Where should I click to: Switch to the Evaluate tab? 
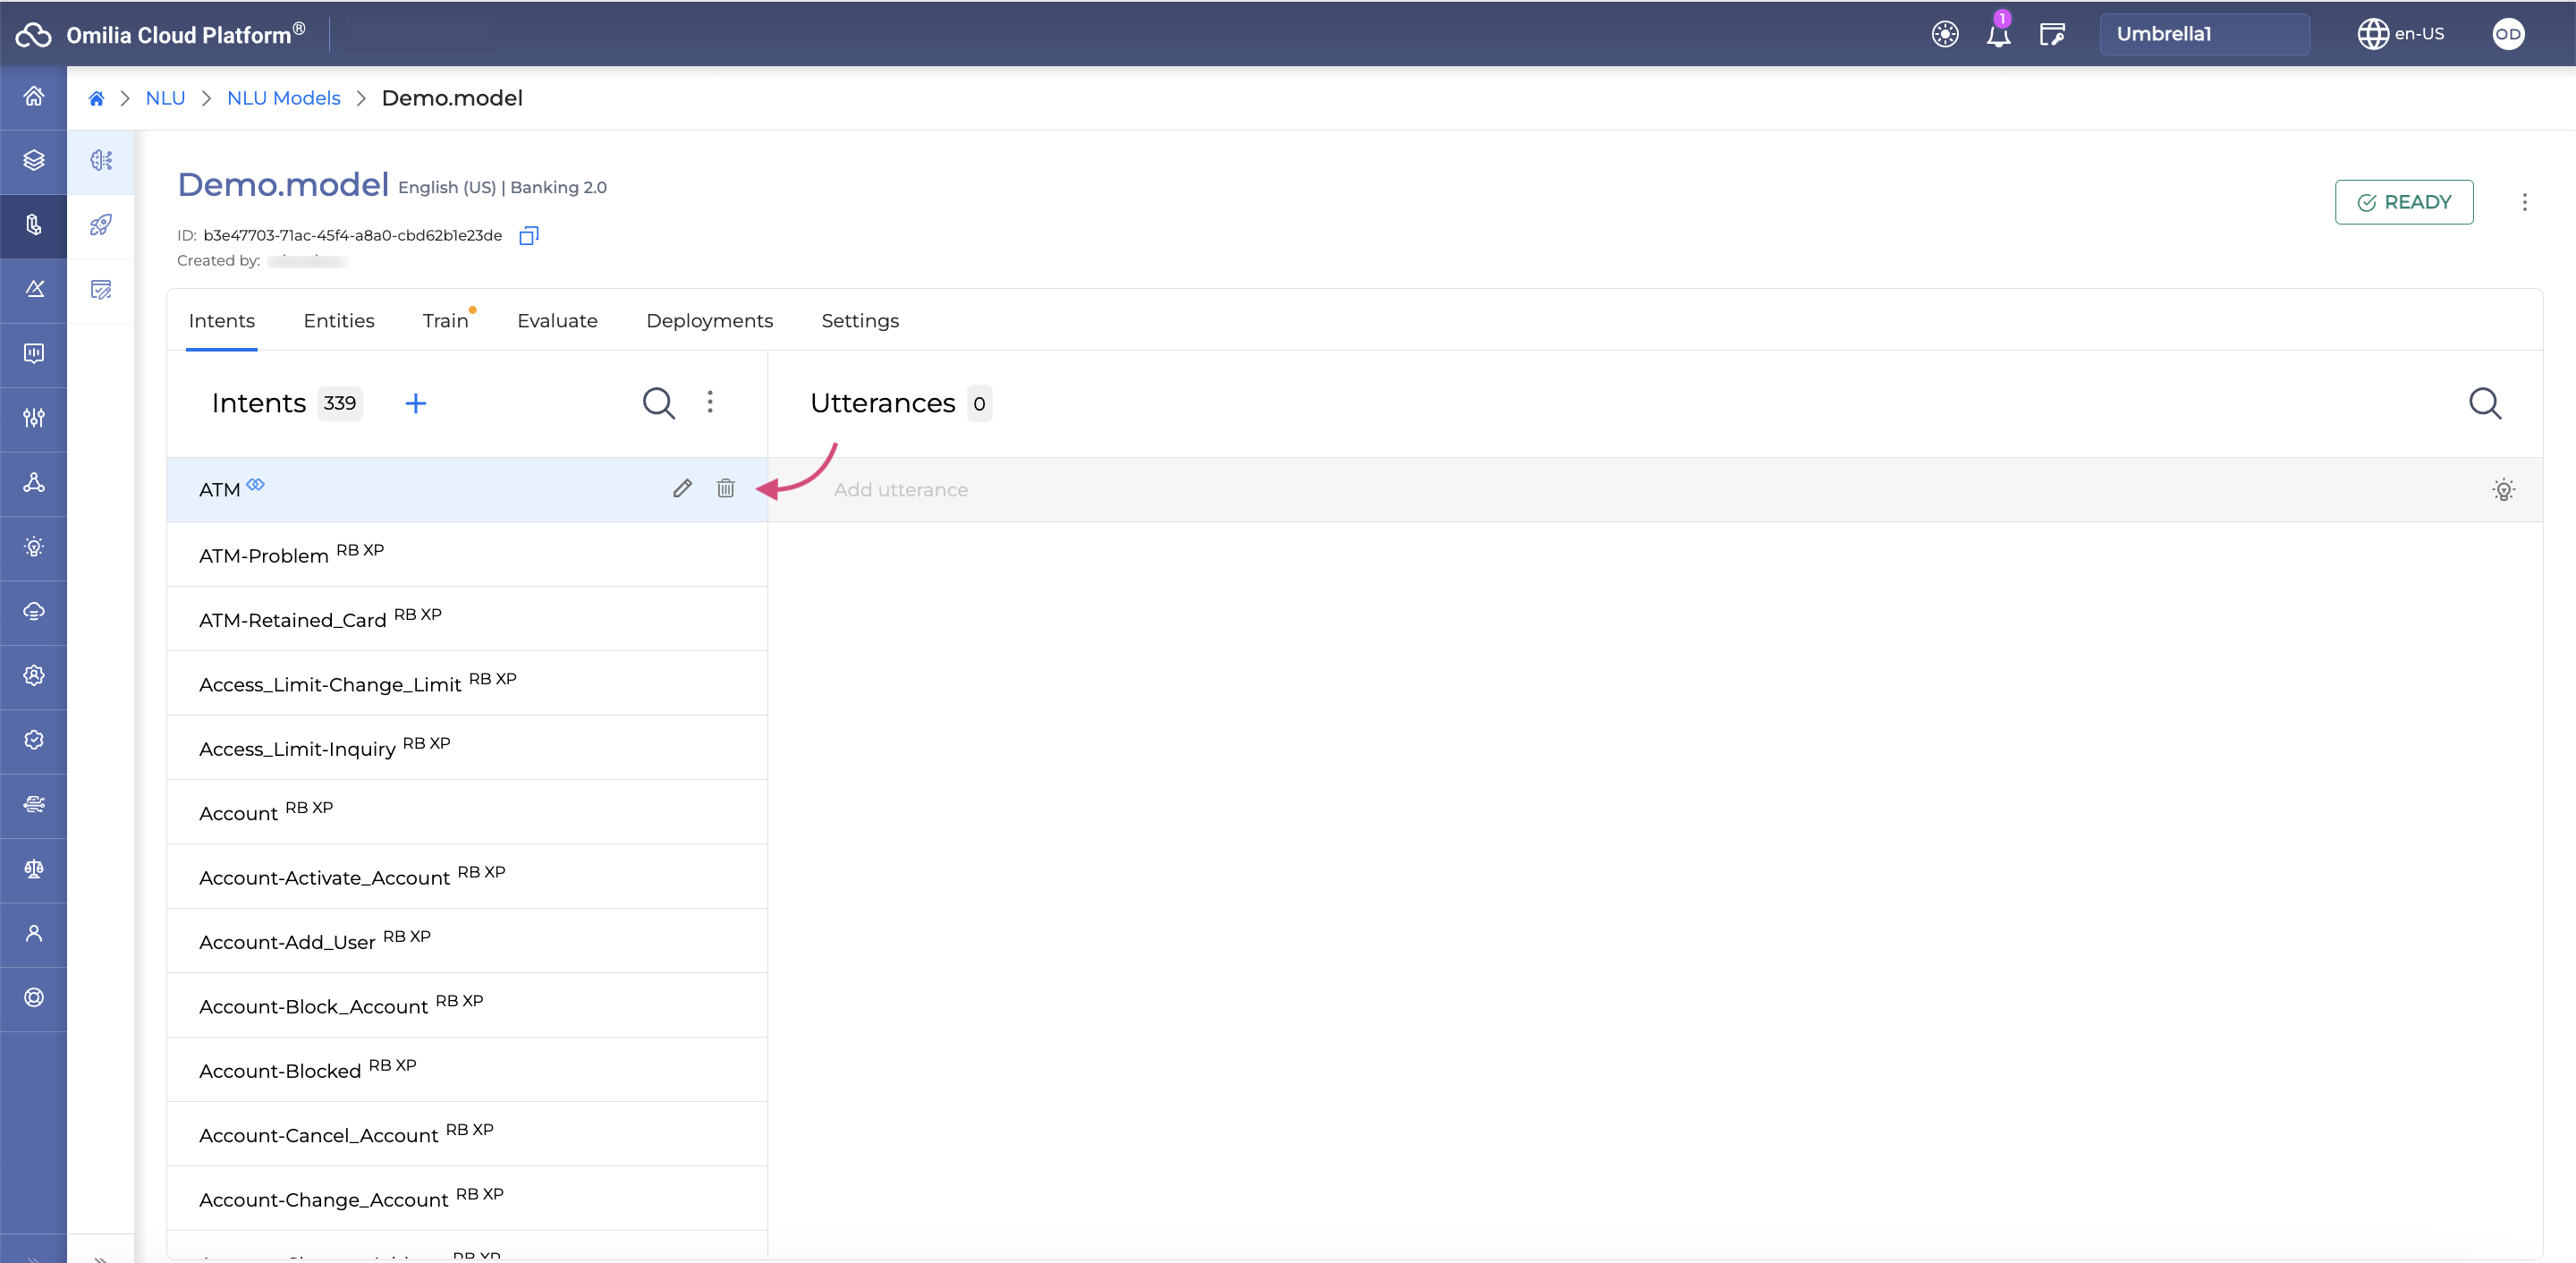click(557, 320)
